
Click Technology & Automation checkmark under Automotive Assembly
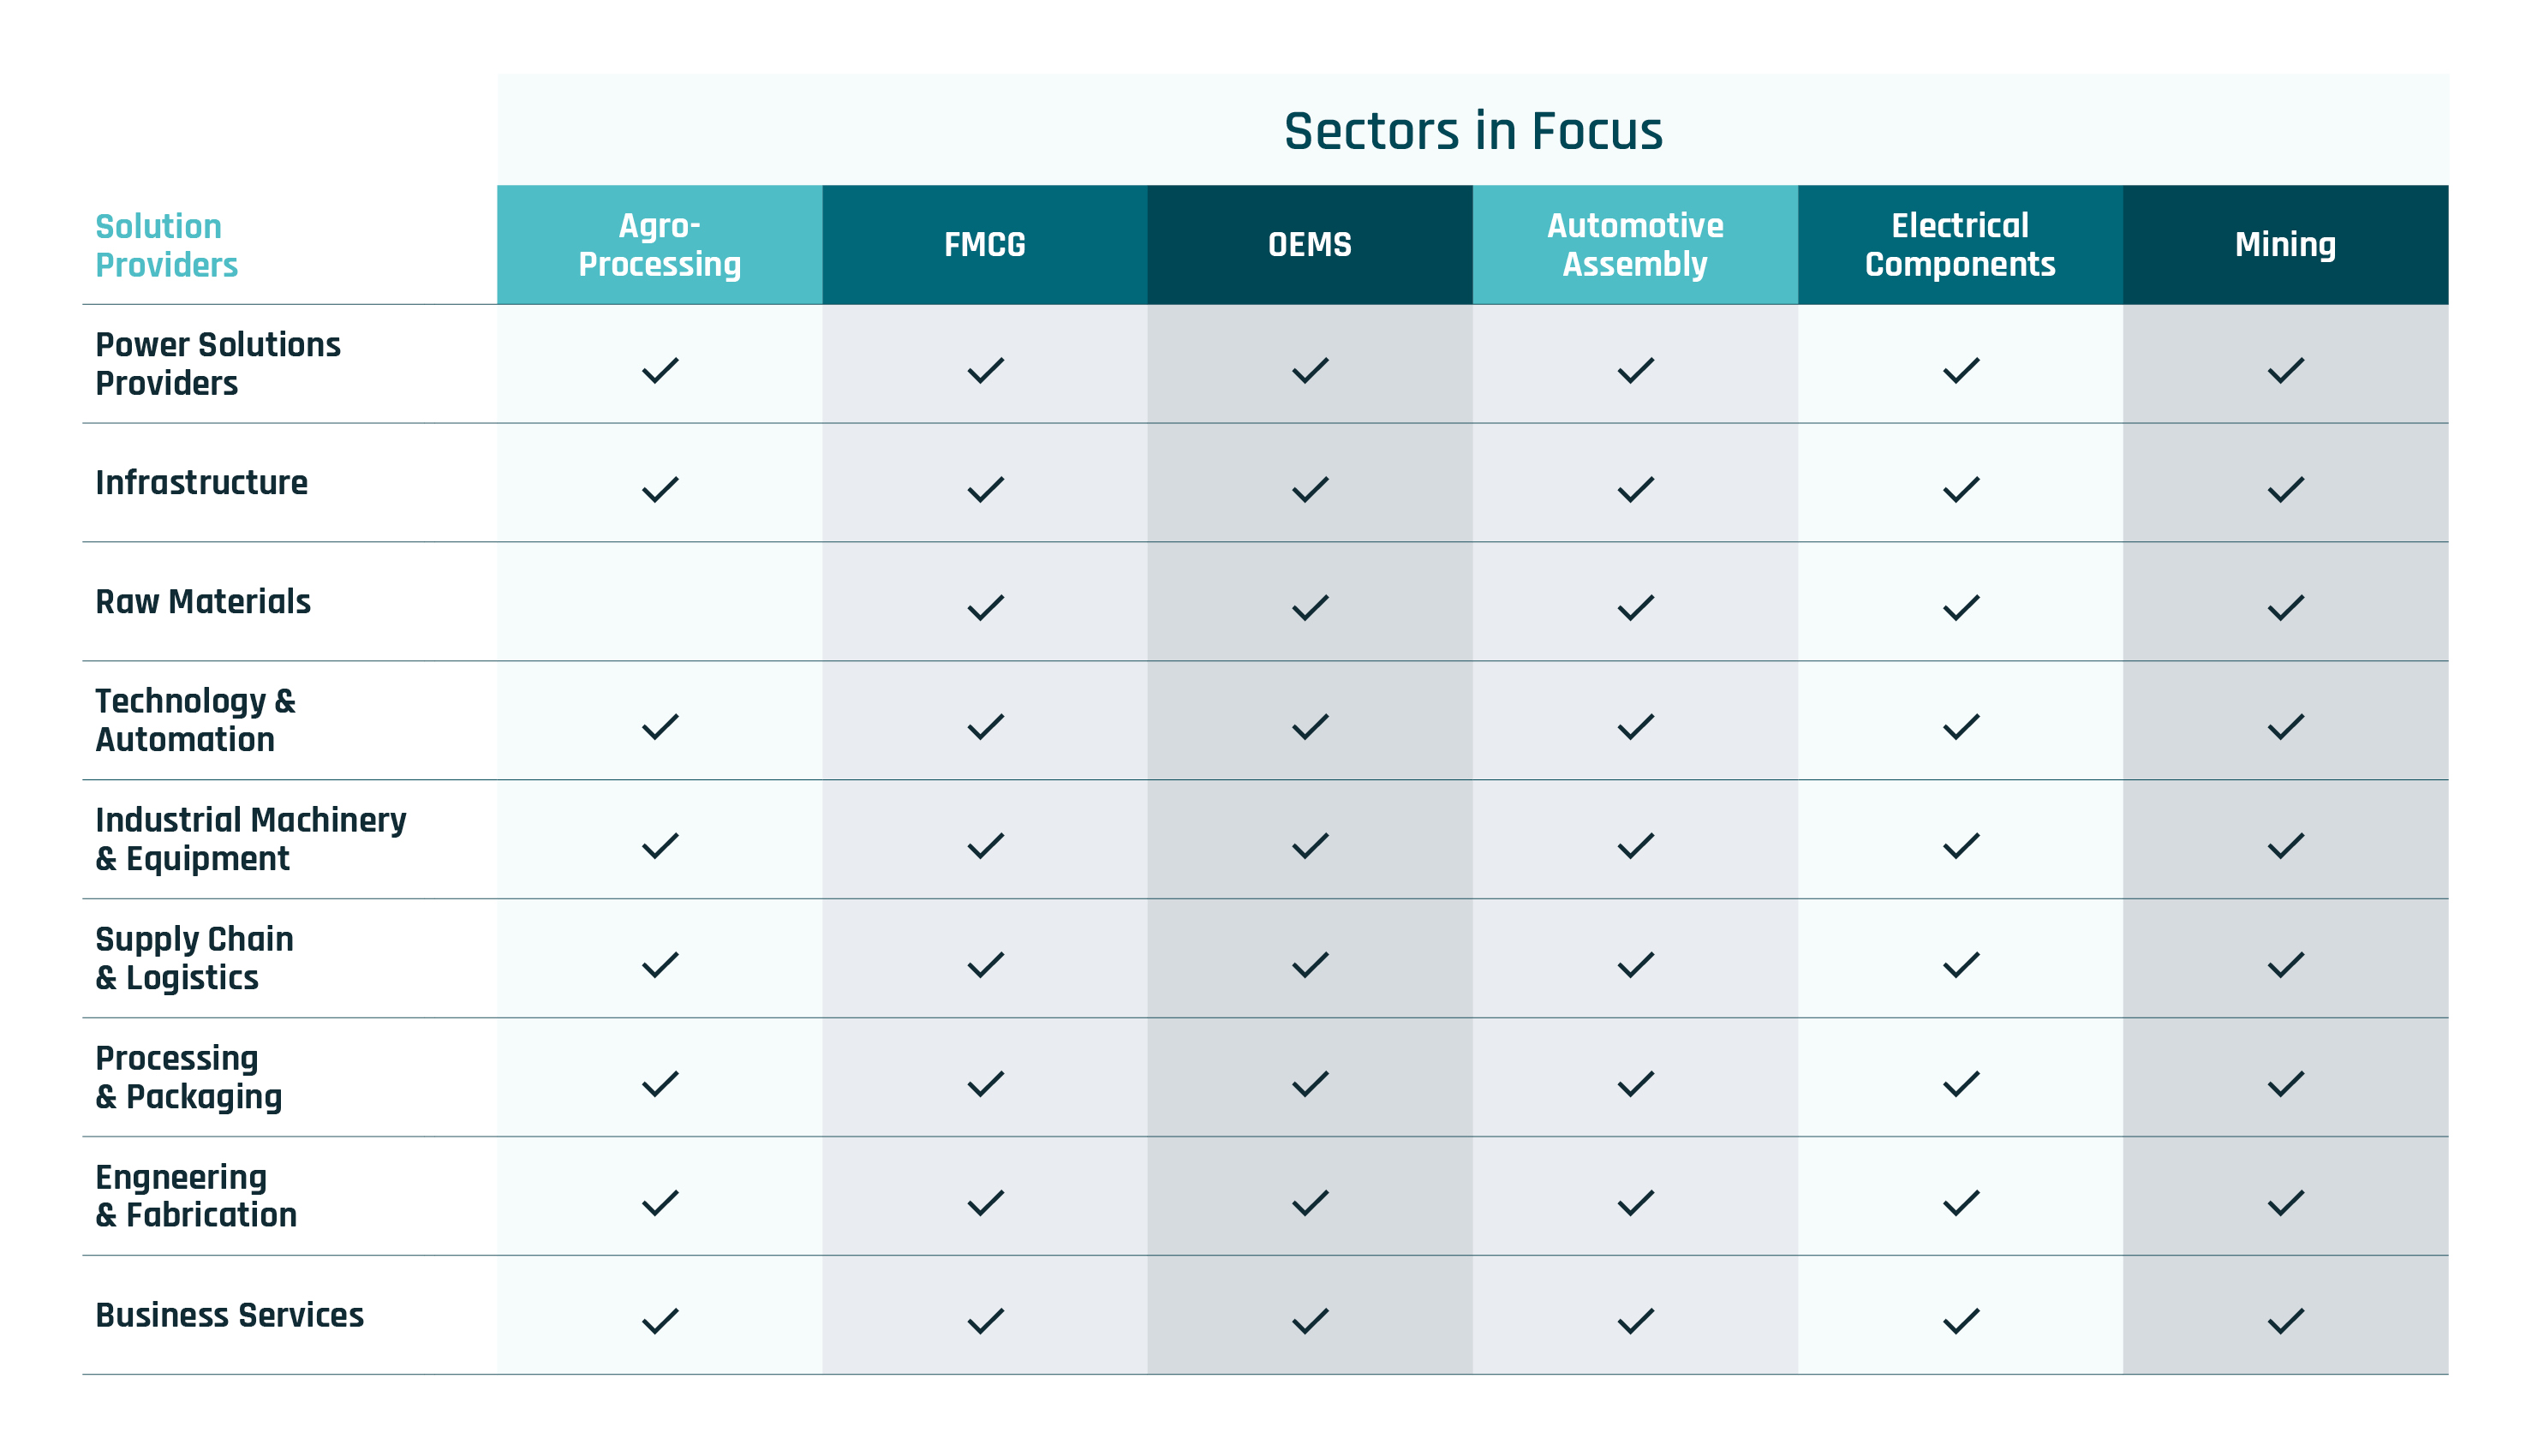click(x=1635, y=726)
